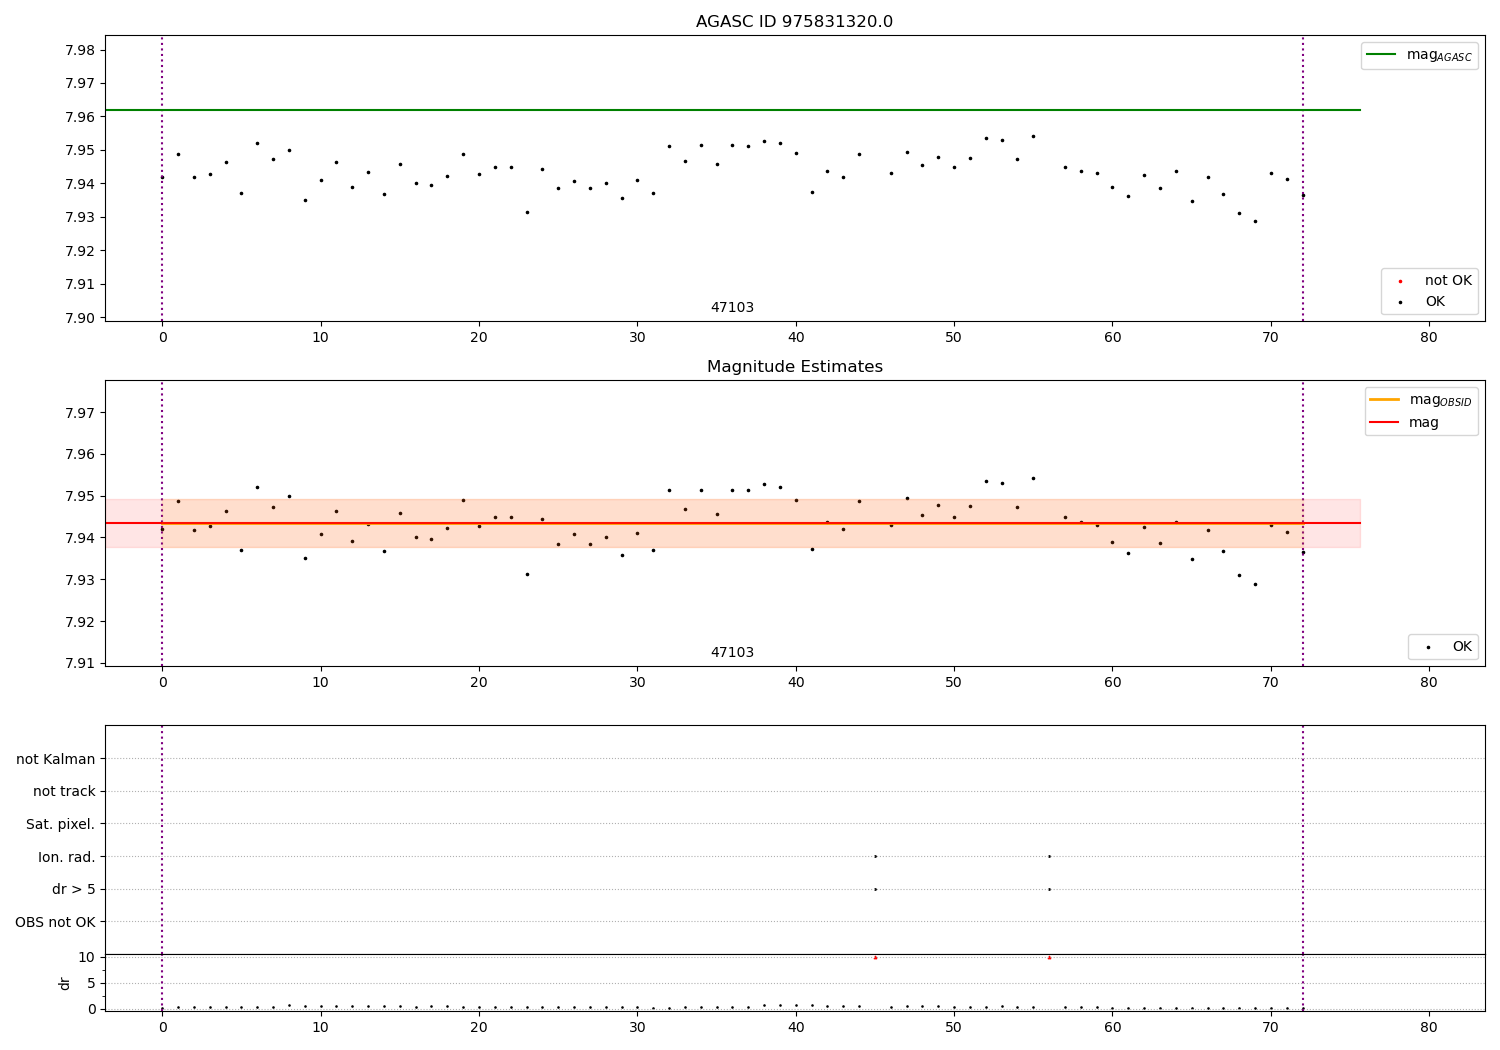Screen dimensions: 1500x1050
Task: Click the red triangle marker at x=56
Action: 1049,957
